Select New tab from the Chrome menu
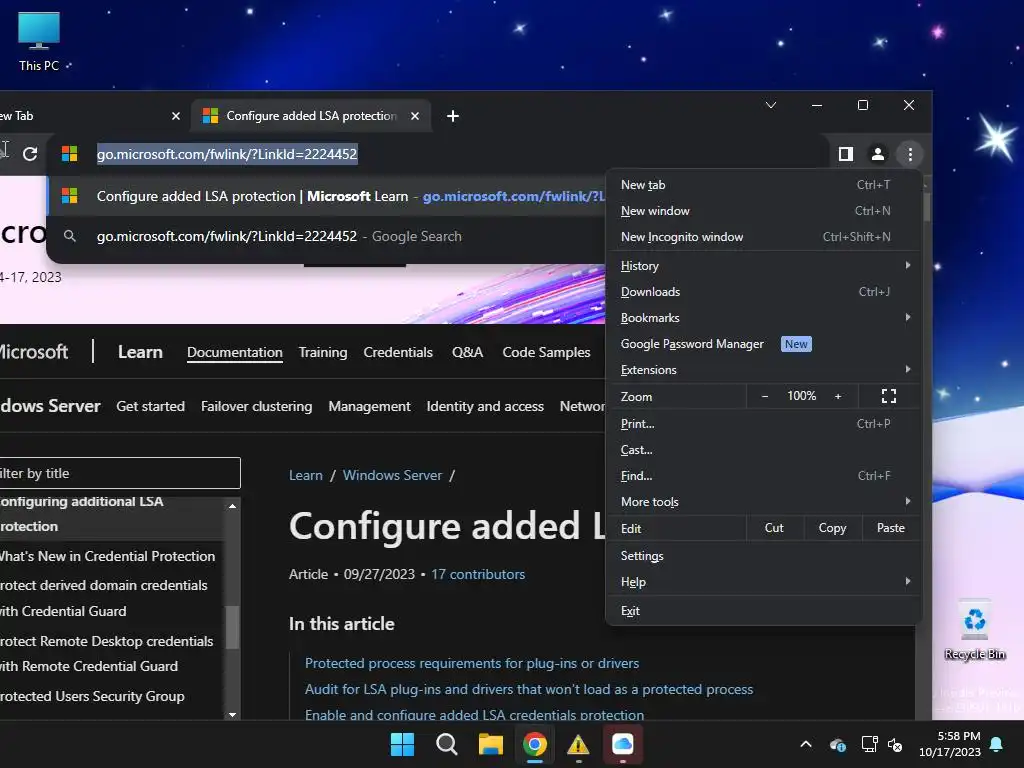 click(763, 185)
